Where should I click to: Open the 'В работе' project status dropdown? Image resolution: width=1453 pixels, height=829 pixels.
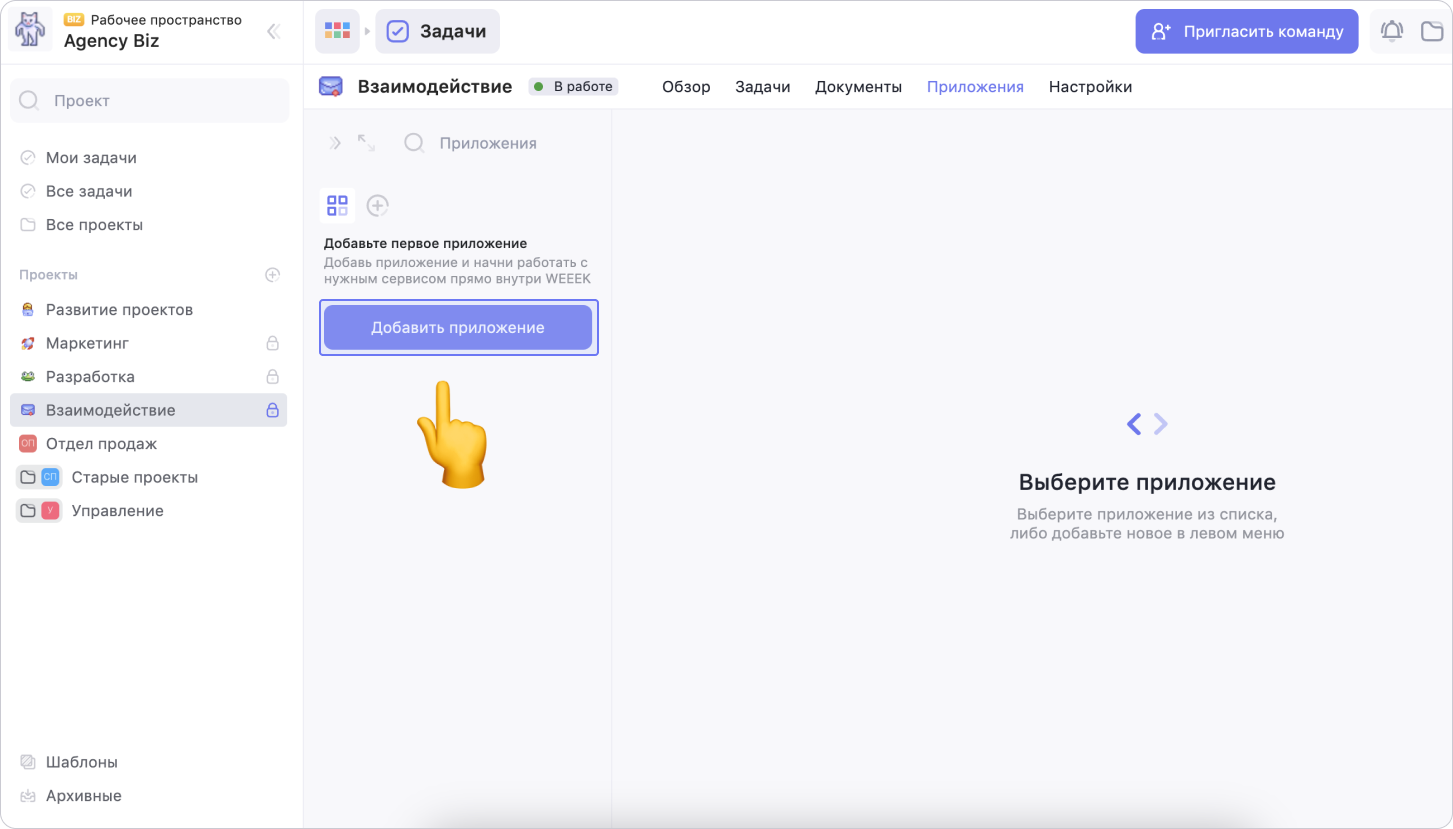point(573,87)
